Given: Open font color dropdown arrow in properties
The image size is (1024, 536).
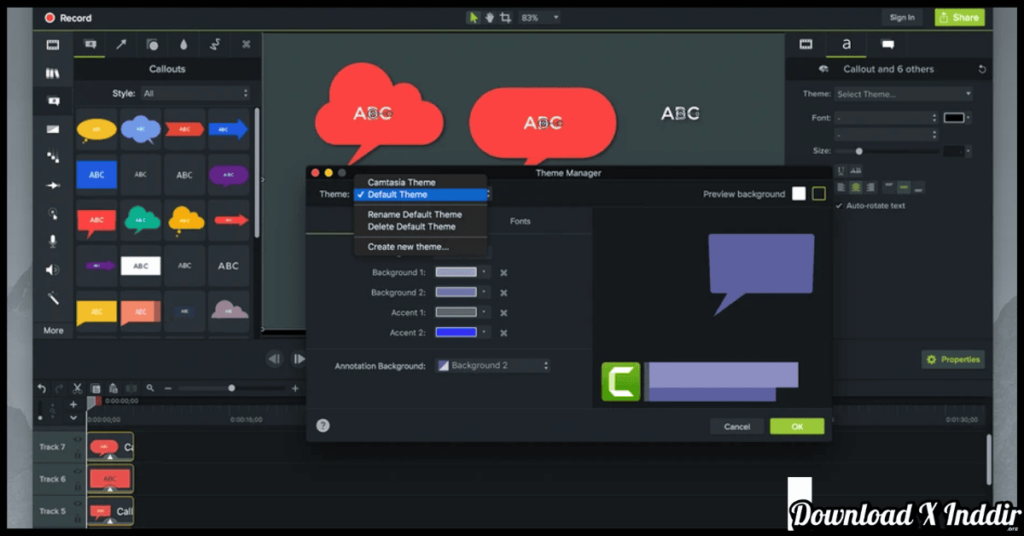Looking at the screenshot, I should tap(968, 118).
